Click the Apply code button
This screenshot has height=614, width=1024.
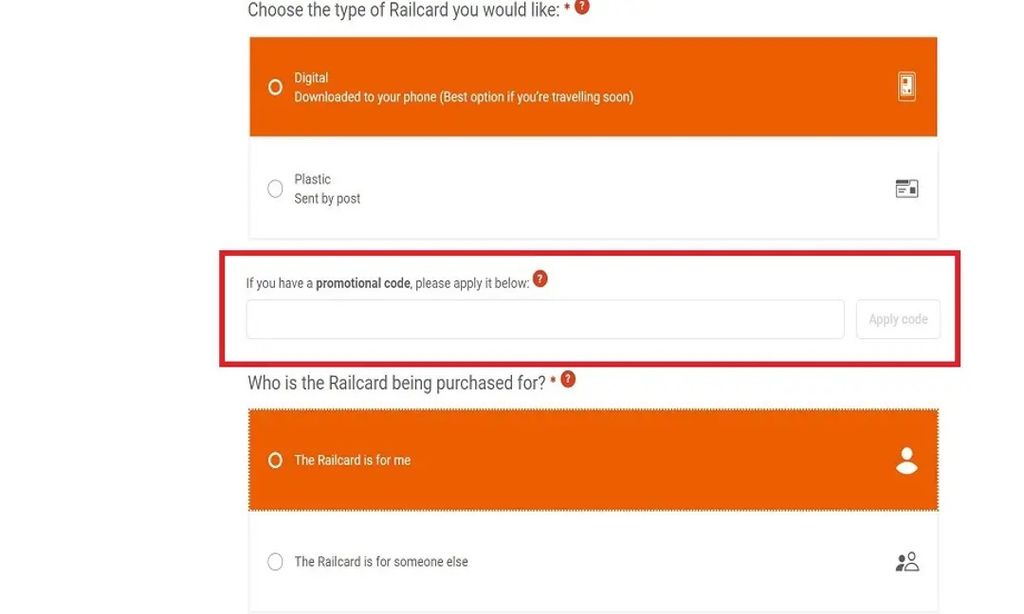pyautogui.click(x=897, y=318)
